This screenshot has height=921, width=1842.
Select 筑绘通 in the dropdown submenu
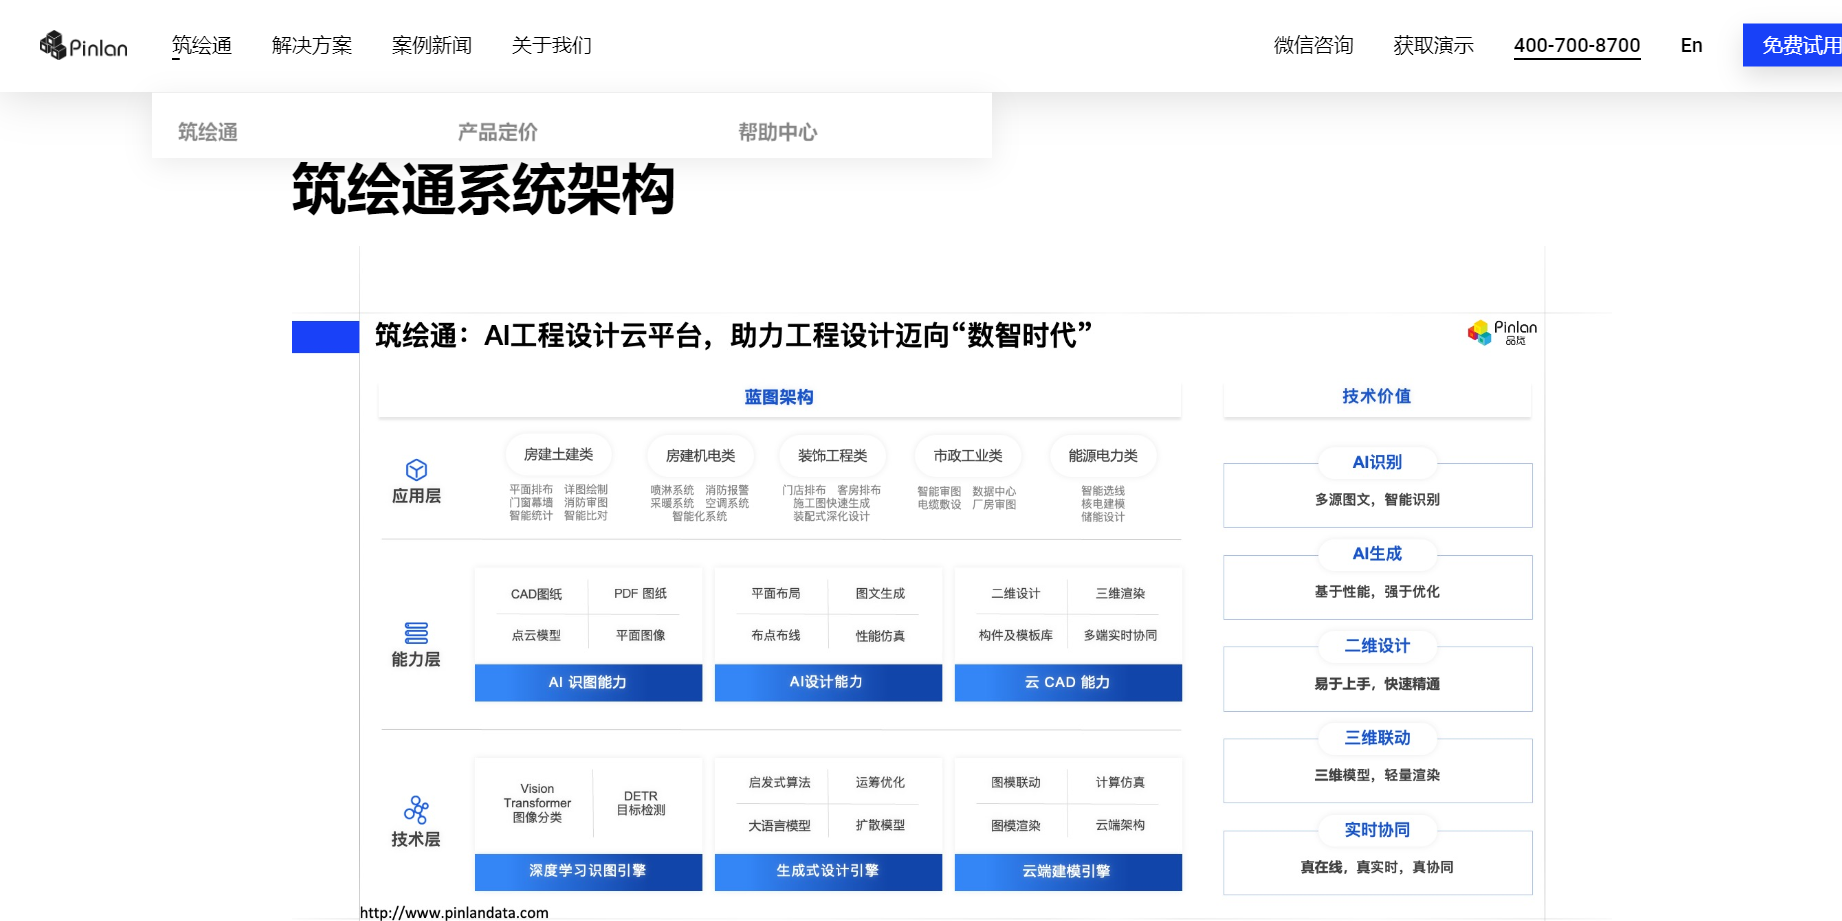(208, 132)
